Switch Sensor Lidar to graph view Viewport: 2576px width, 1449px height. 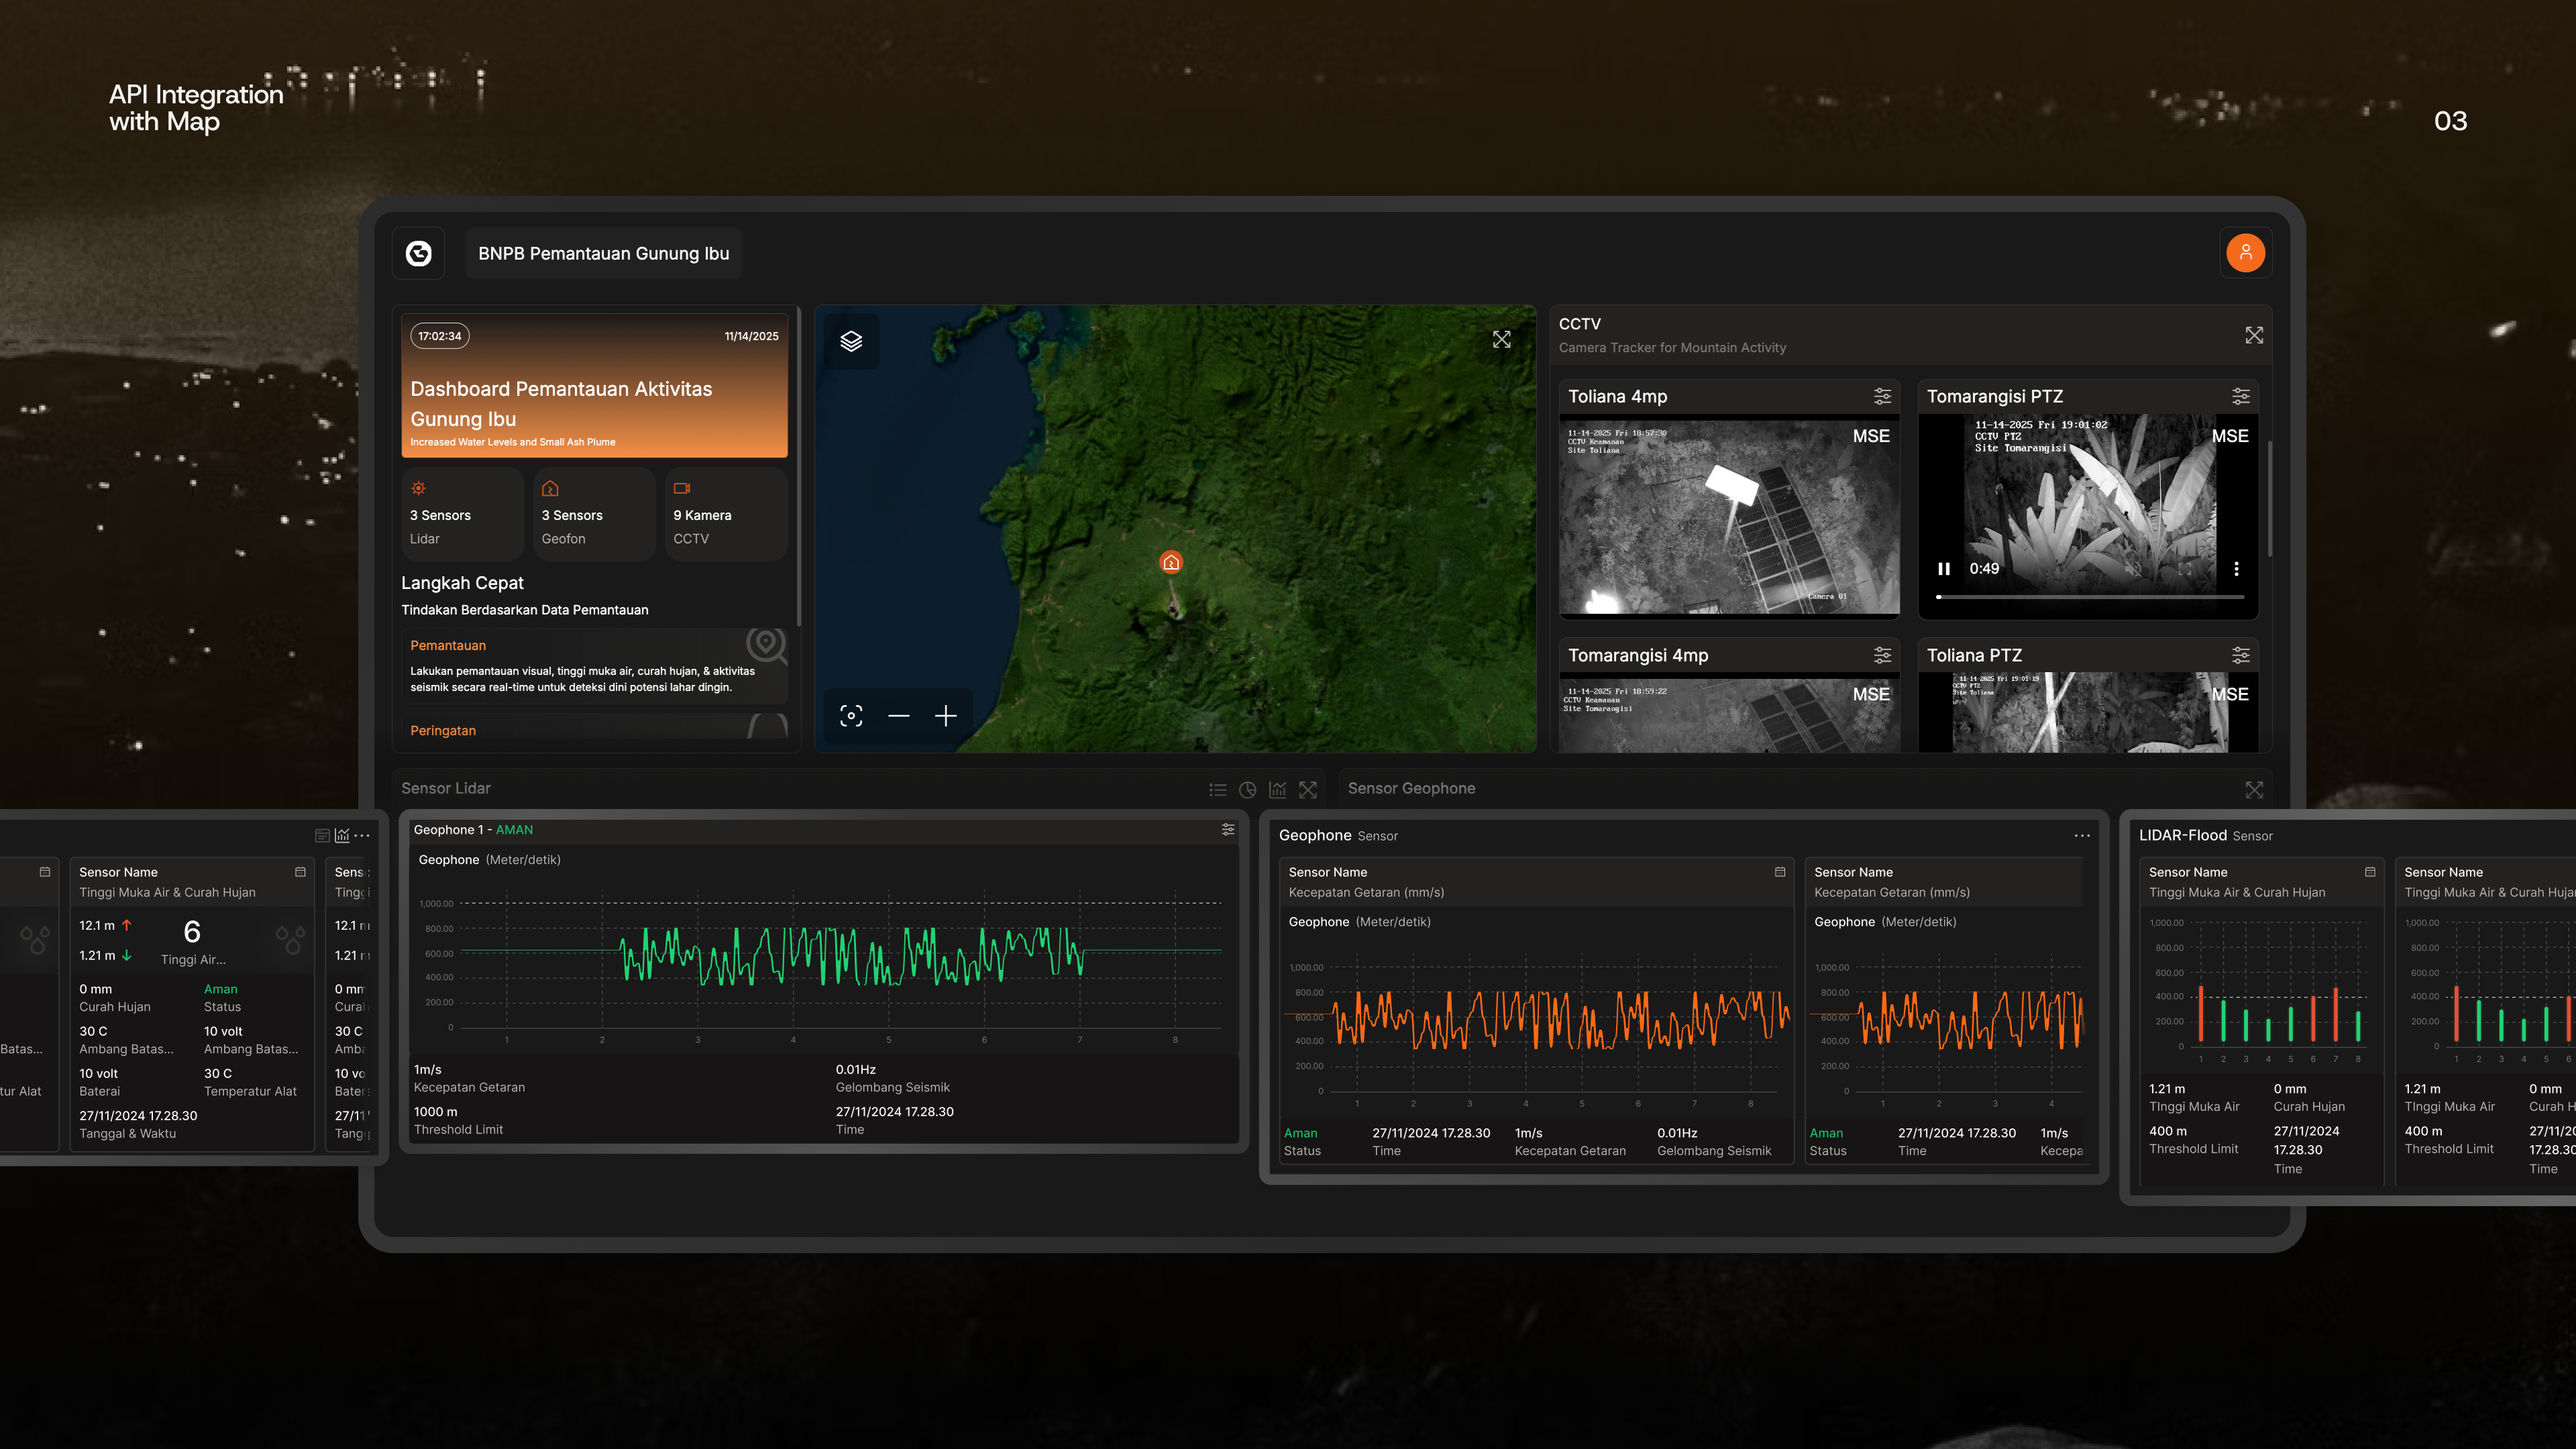click(1277, 790)
